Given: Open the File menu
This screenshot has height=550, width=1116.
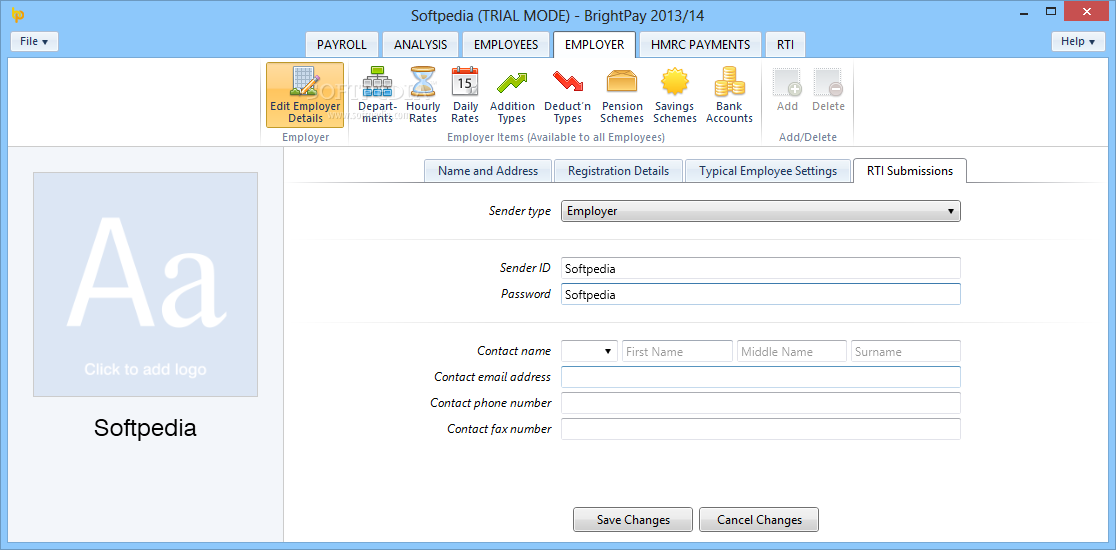Looking at the screenshot, I should click(x=34, y=41).
